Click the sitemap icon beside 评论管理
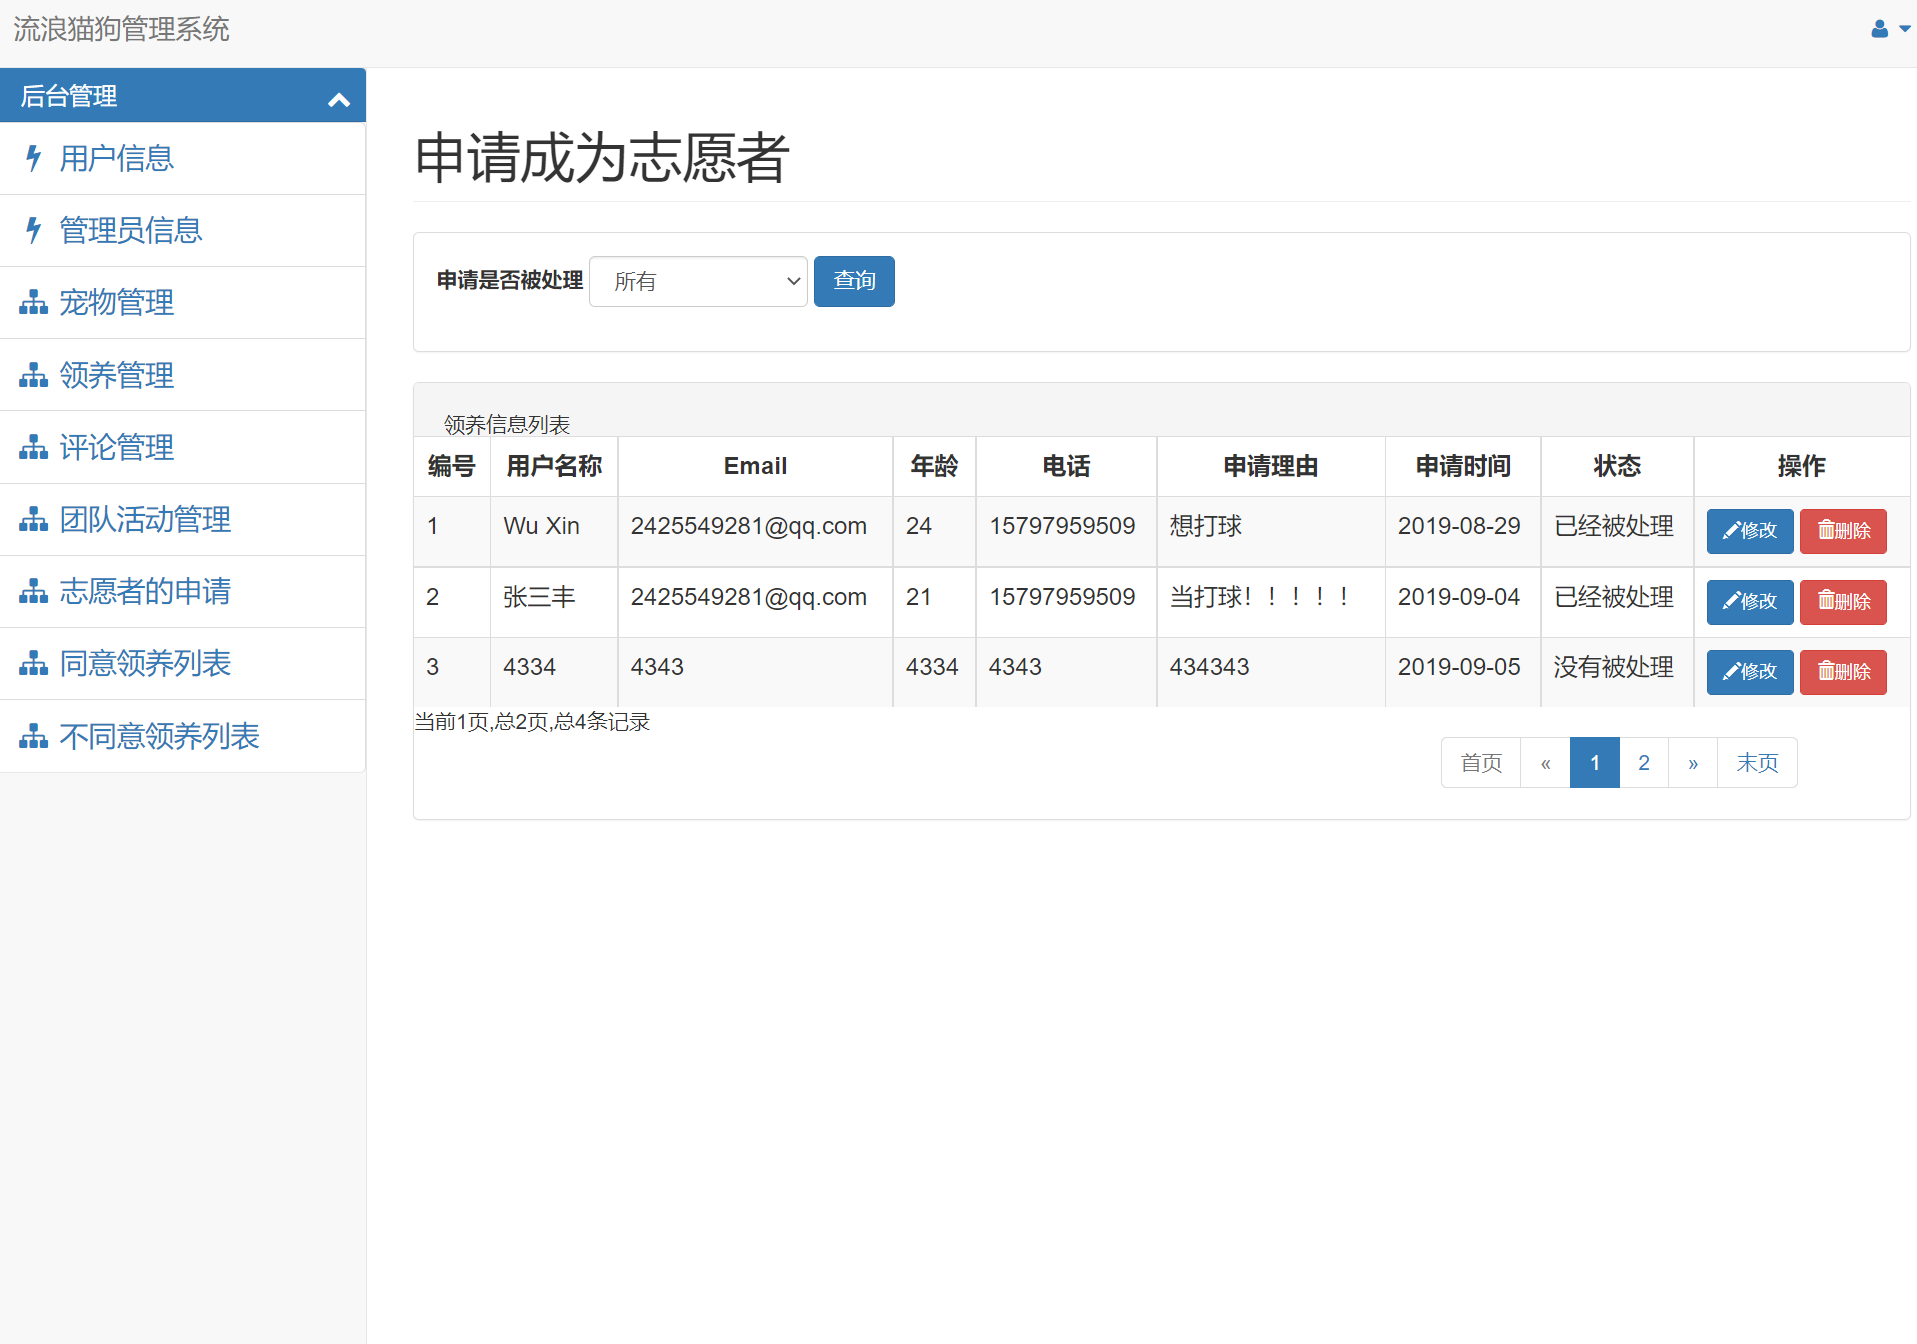This screenshot has width=1917, height=1344. (33, 447)
